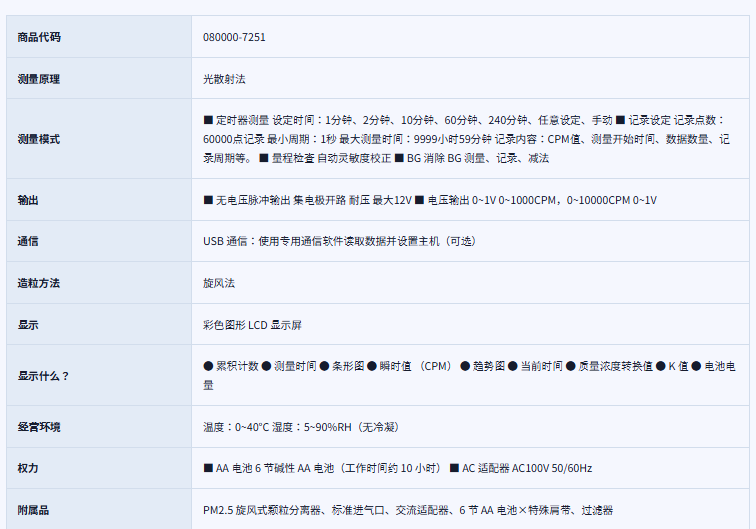Viewport: 756px width, 529px height.
Task: Select the temperature and humidity range text
Action: tap(301, 427)
